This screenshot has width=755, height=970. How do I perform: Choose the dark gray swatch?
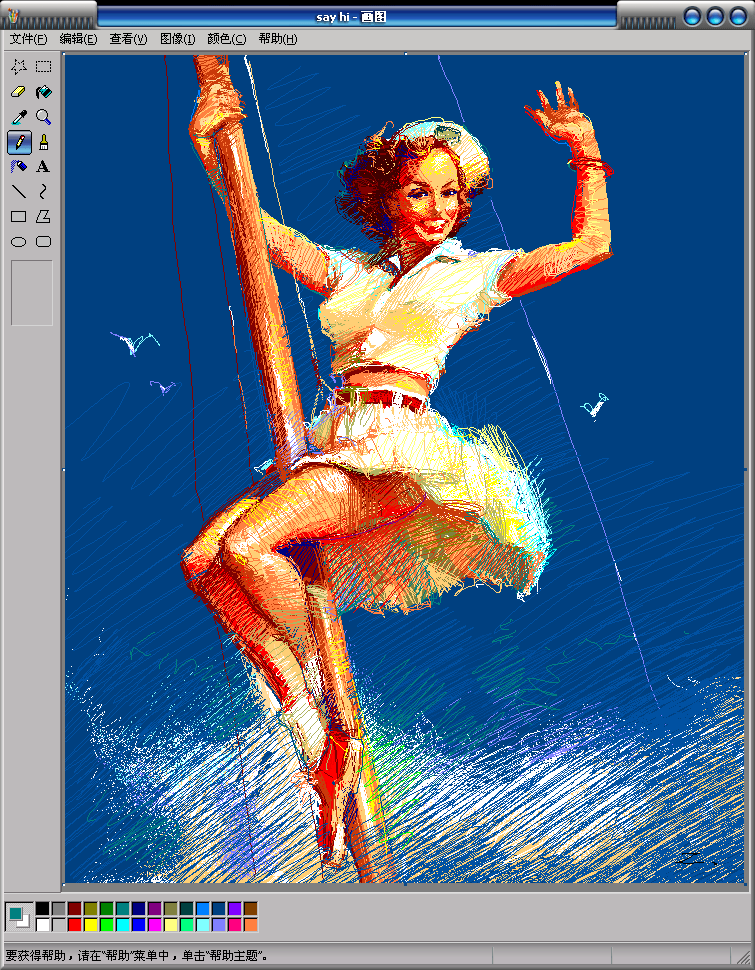click(59, 909)
